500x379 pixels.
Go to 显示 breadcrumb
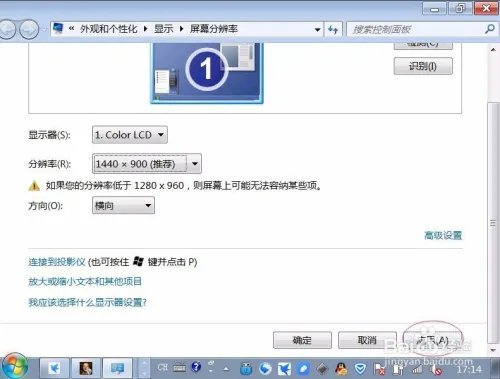click(163, 29)
